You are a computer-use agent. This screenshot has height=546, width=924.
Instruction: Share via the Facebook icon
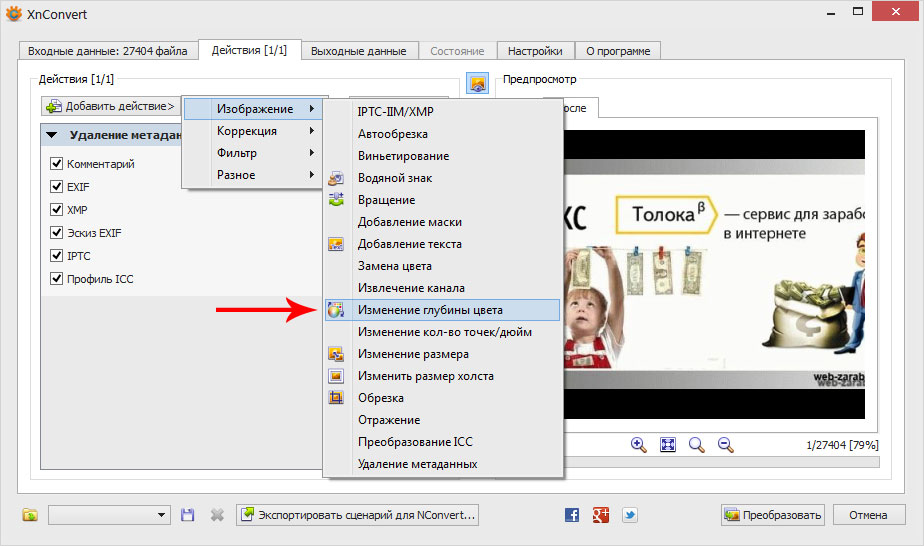[572, 515]
